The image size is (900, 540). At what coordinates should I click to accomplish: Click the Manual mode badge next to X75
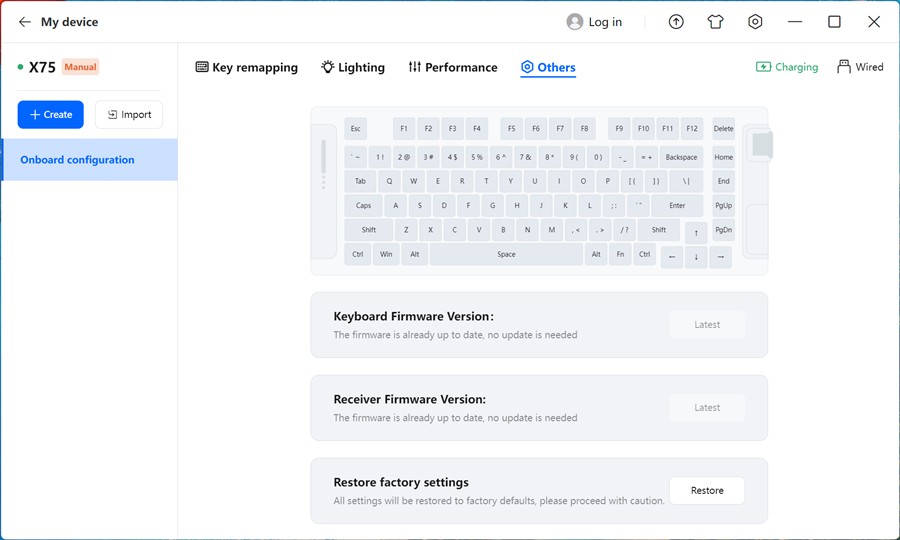80,68
